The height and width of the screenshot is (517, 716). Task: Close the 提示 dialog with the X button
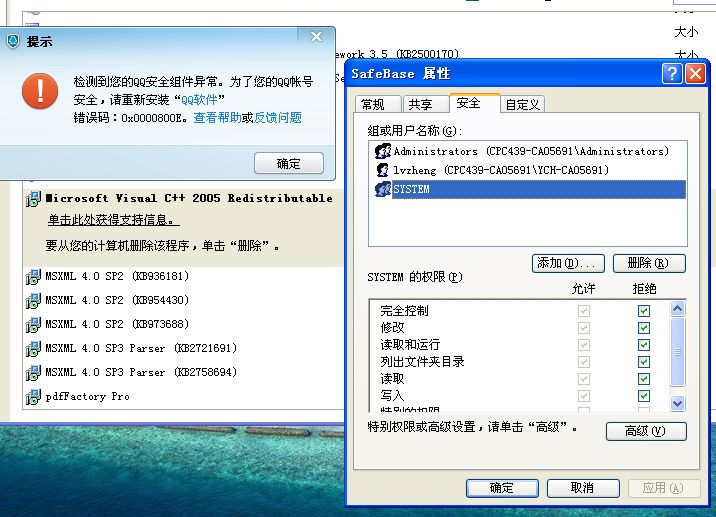[316, 37]
